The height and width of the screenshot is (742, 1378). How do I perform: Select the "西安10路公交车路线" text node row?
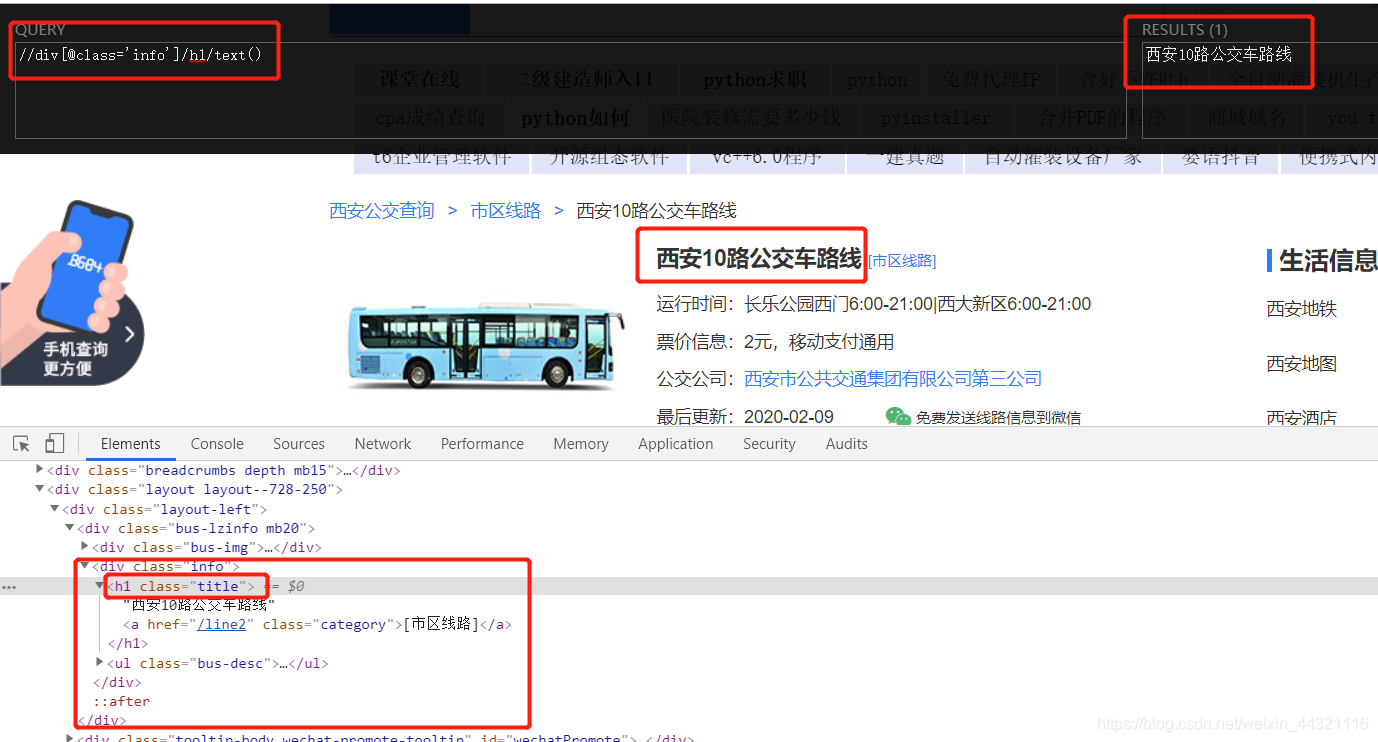[199, 605]
